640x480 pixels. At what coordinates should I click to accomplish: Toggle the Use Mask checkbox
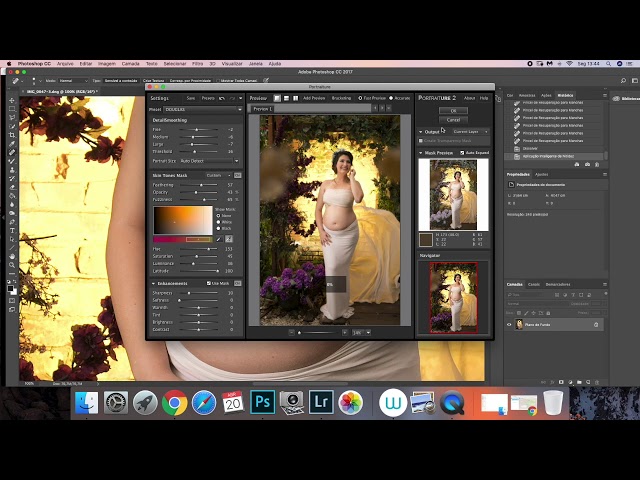pyautogui.click(x=209, y=283)
